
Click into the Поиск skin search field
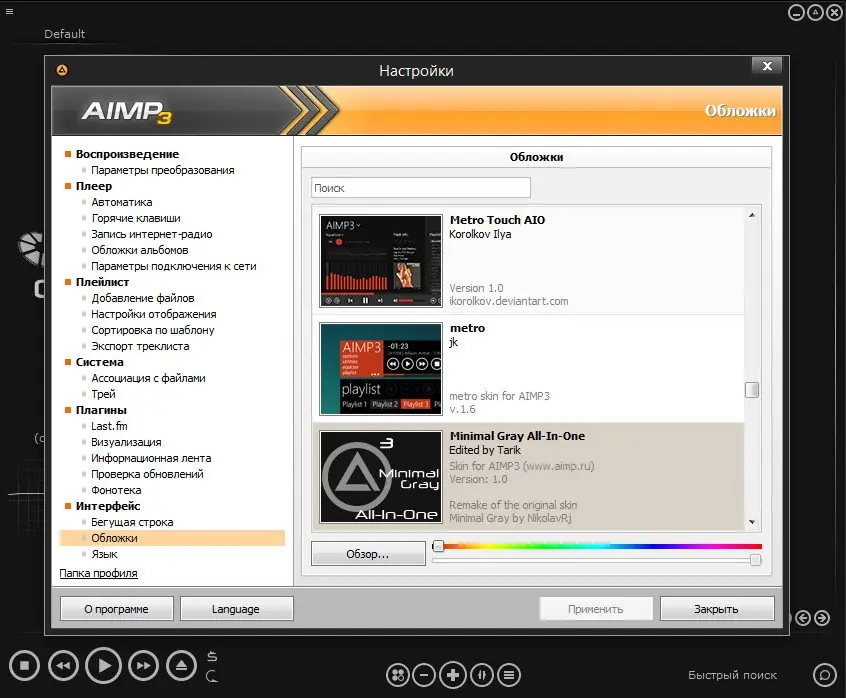(x=421, y=188)
